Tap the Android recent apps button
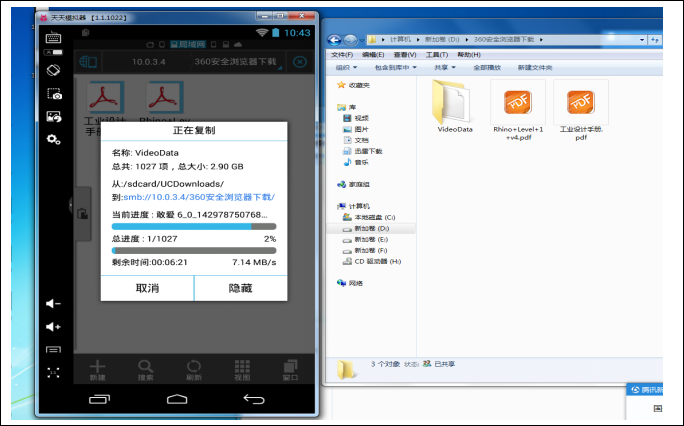Viewport: 684px width, 426px height. click(99, 399)
